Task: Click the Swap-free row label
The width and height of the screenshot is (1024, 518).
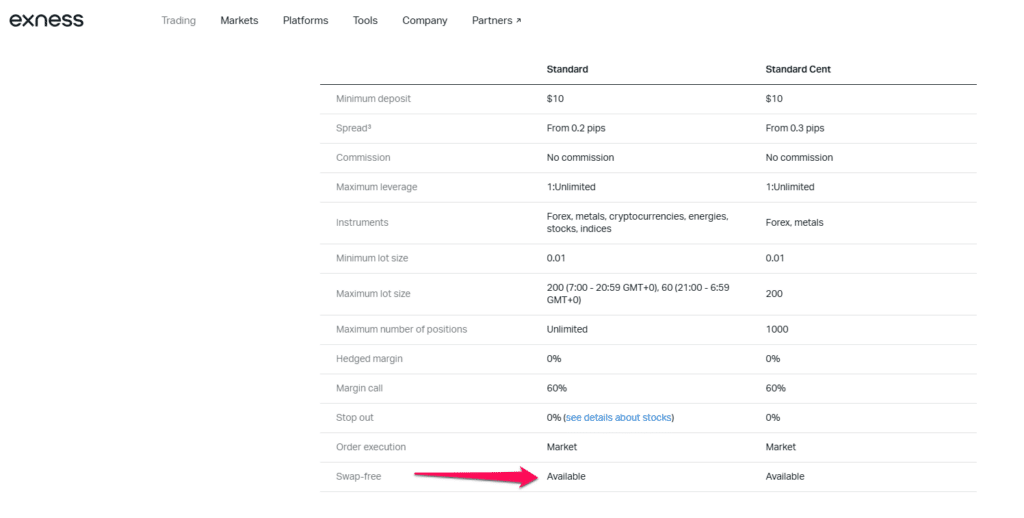Action: tap(359, 476)
